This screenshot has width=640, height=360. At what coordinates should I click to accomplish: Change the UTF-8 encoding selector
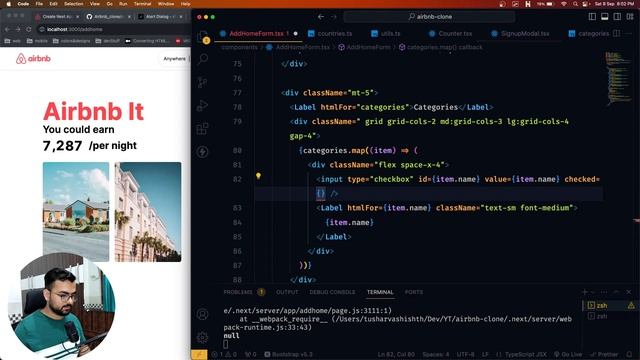point(465,354)
